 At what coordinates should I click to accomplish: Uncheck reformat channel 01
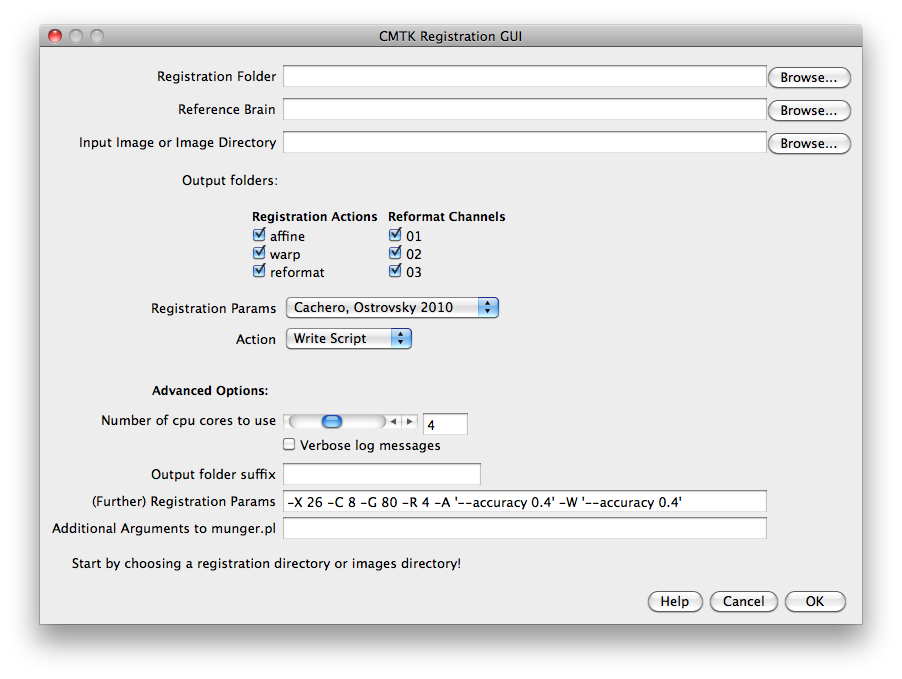click(396, 236)
